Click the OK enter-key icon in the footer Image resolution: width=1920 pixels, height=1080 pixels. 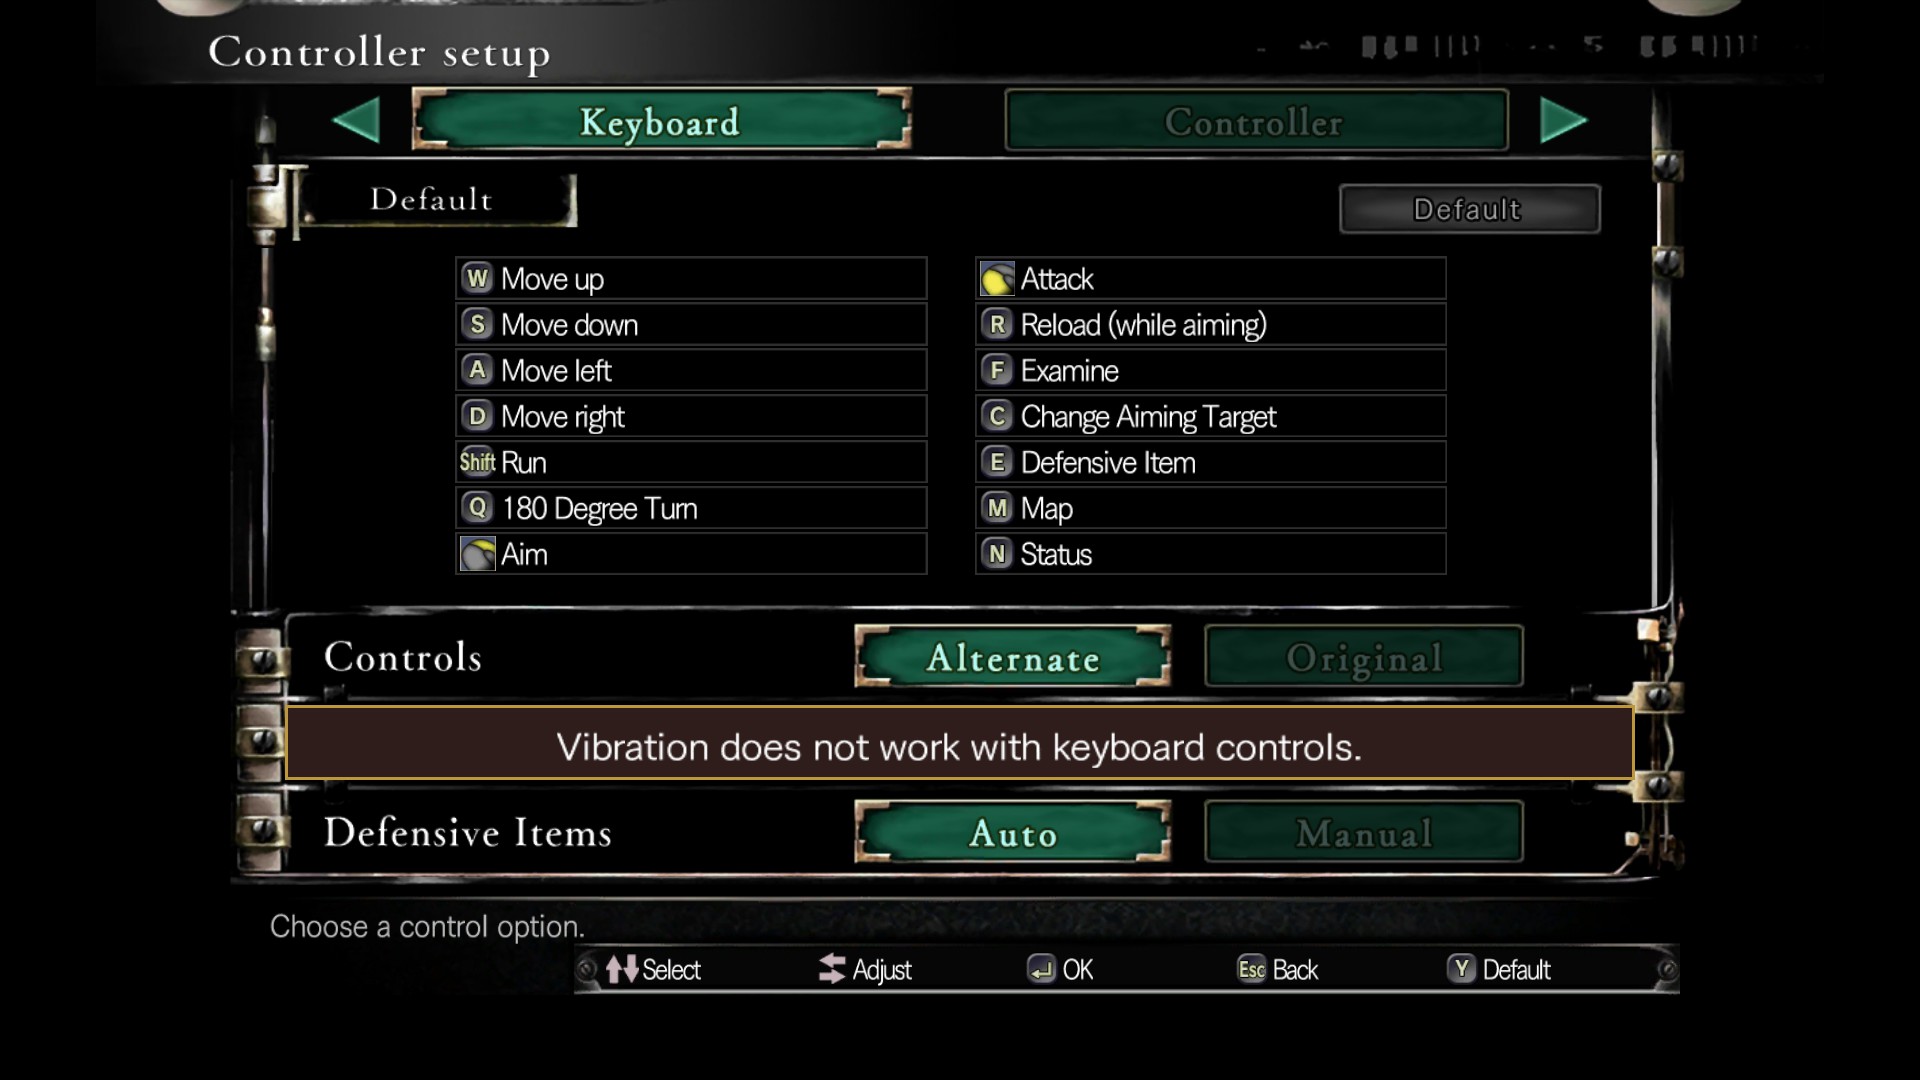tap(1041, 969)
